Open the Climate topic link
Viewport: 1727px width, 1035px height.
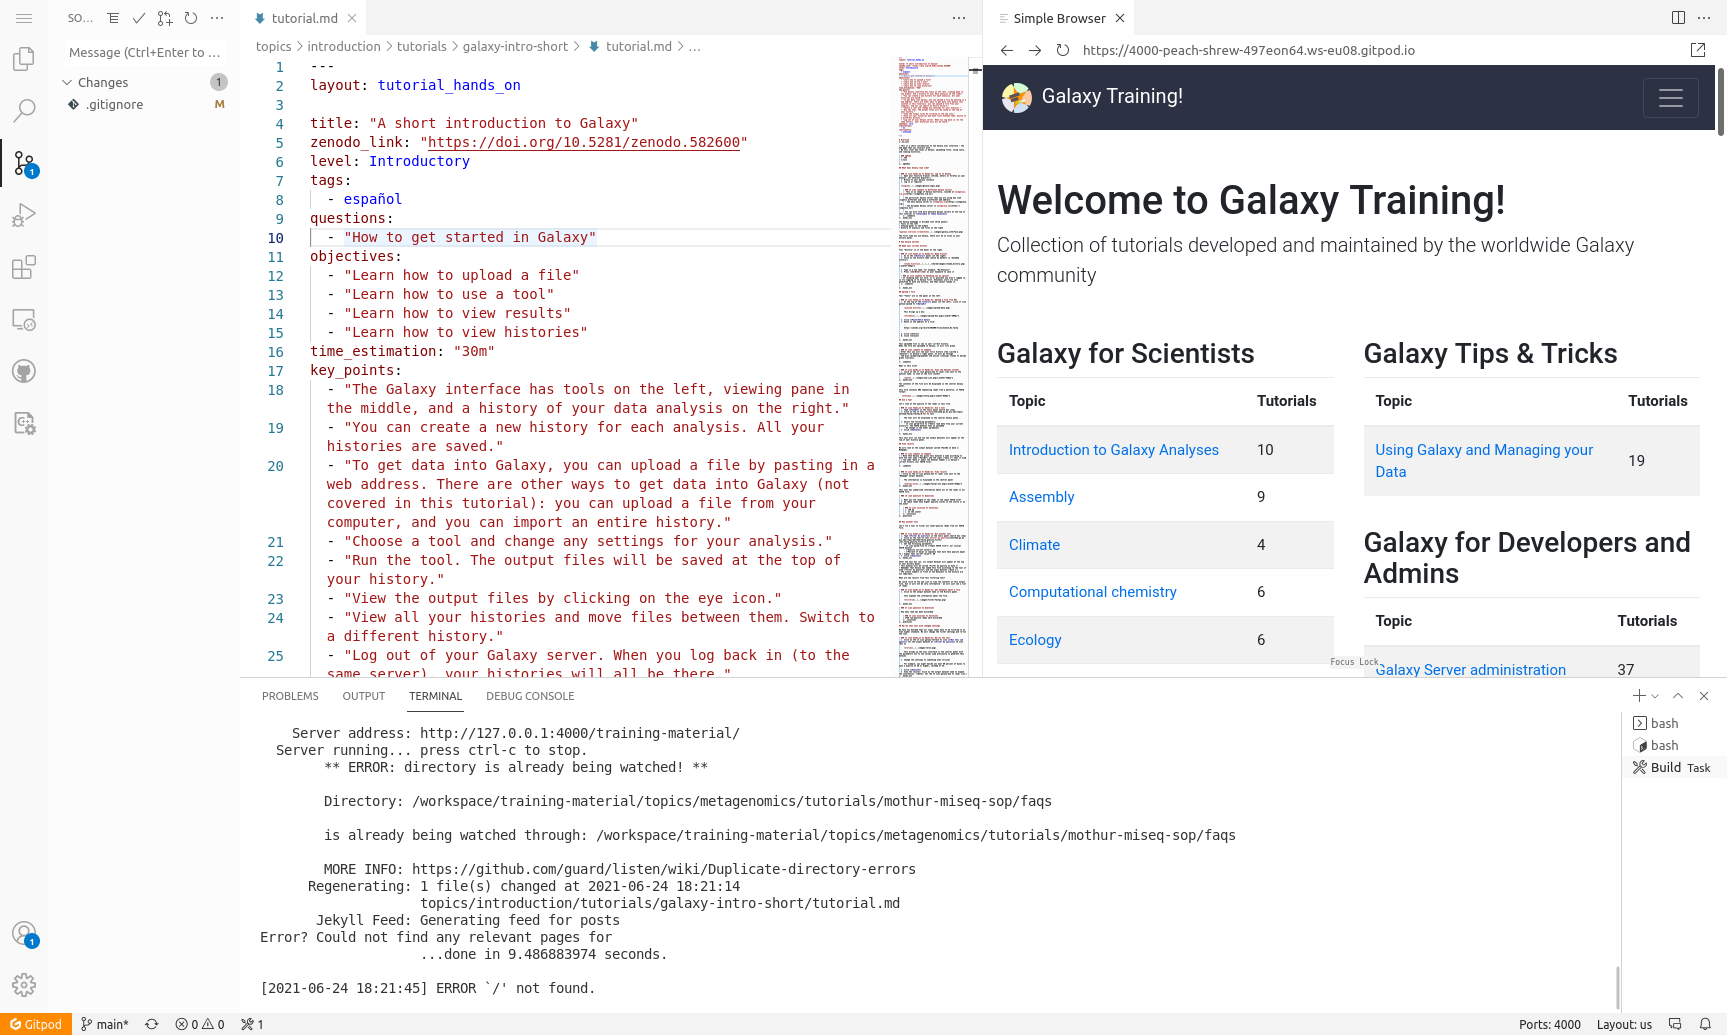[x=1034, y=545]
